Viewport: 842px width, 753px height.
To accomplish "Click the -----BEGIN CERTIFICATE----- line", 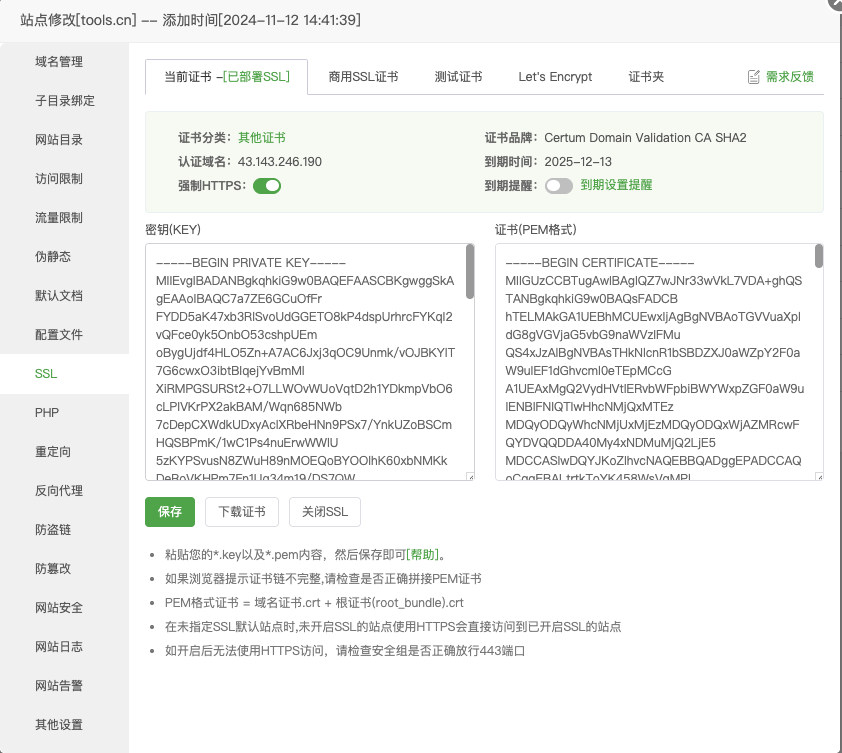I will click(599, 263).
